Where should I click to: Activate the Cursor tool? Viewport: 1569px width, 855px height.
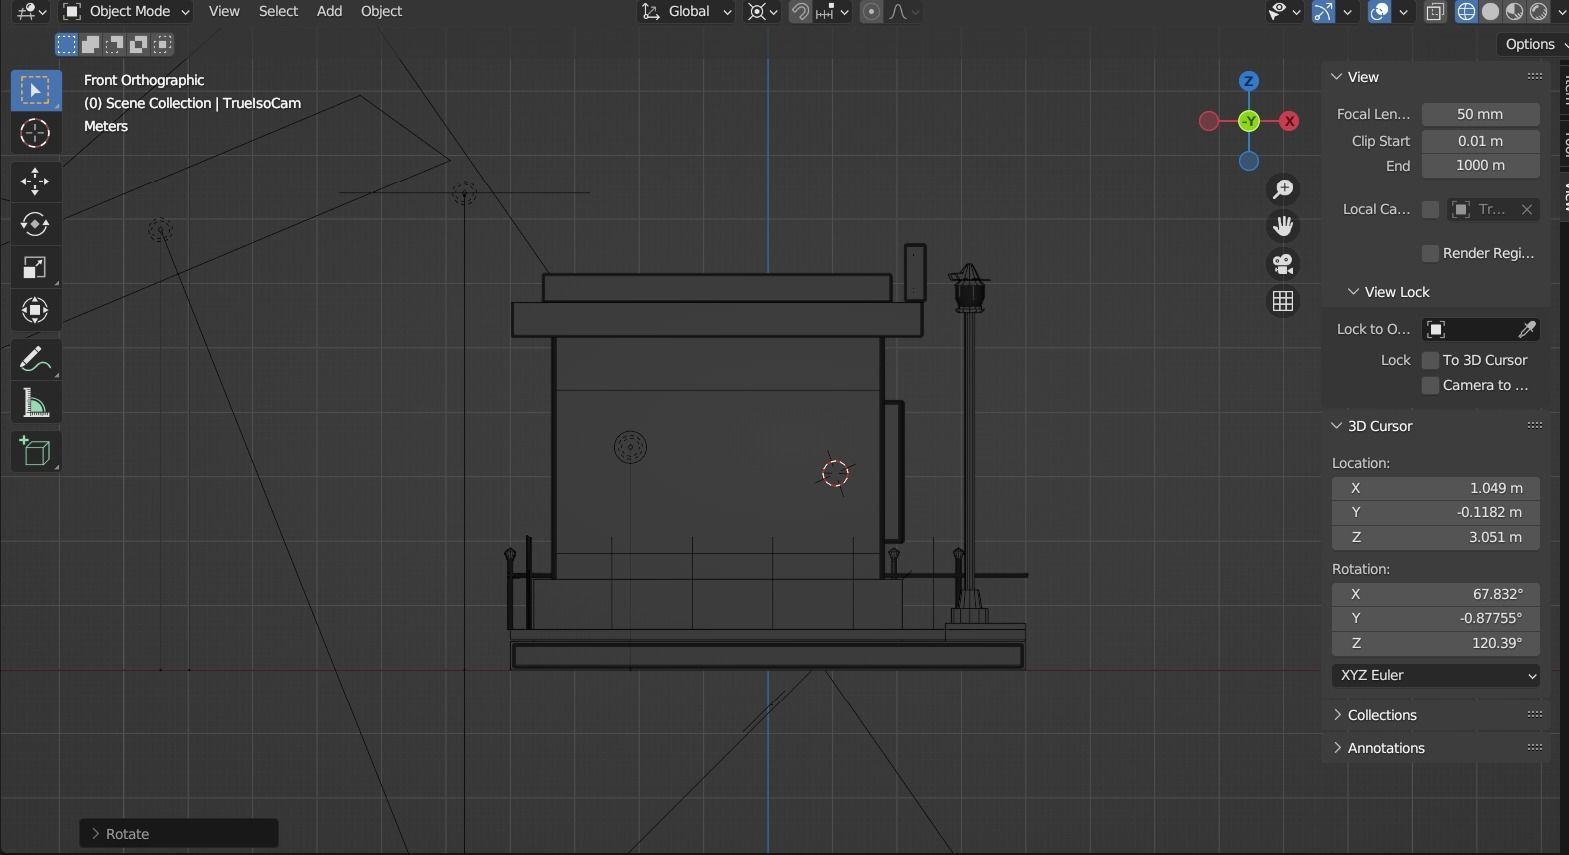click(35, 133)
